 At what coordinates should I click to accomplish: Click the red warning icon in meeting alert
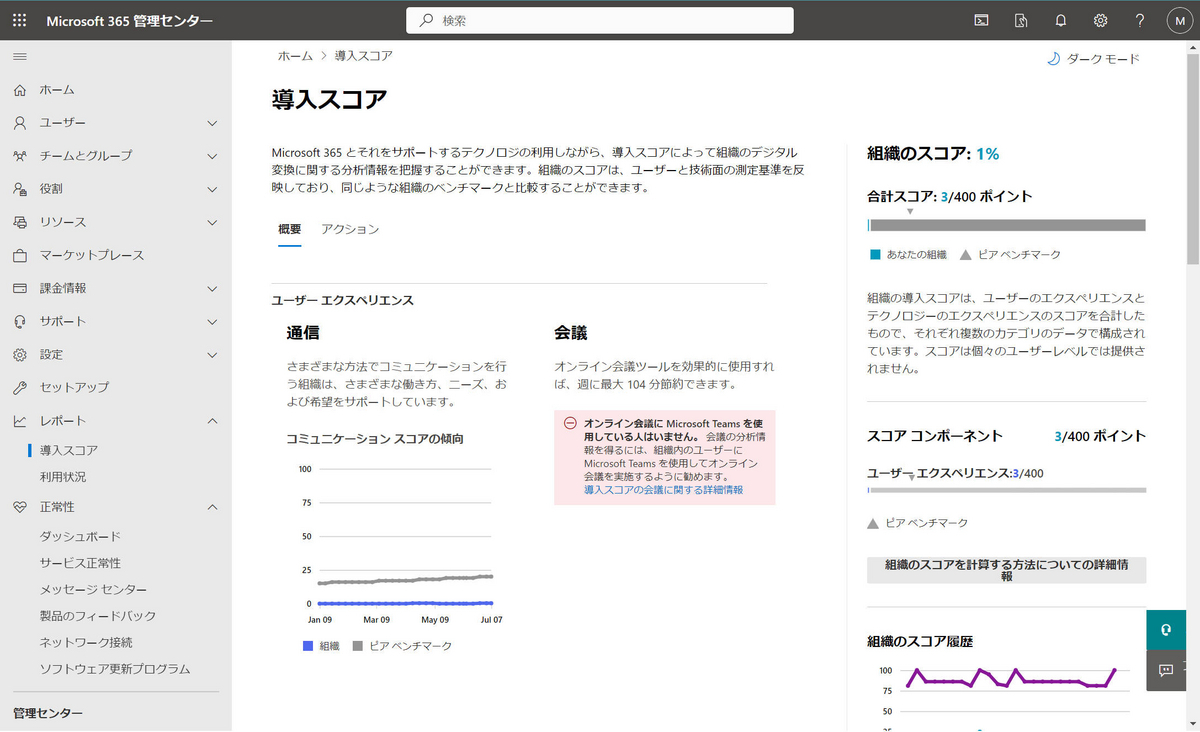[x=570, y=423]
